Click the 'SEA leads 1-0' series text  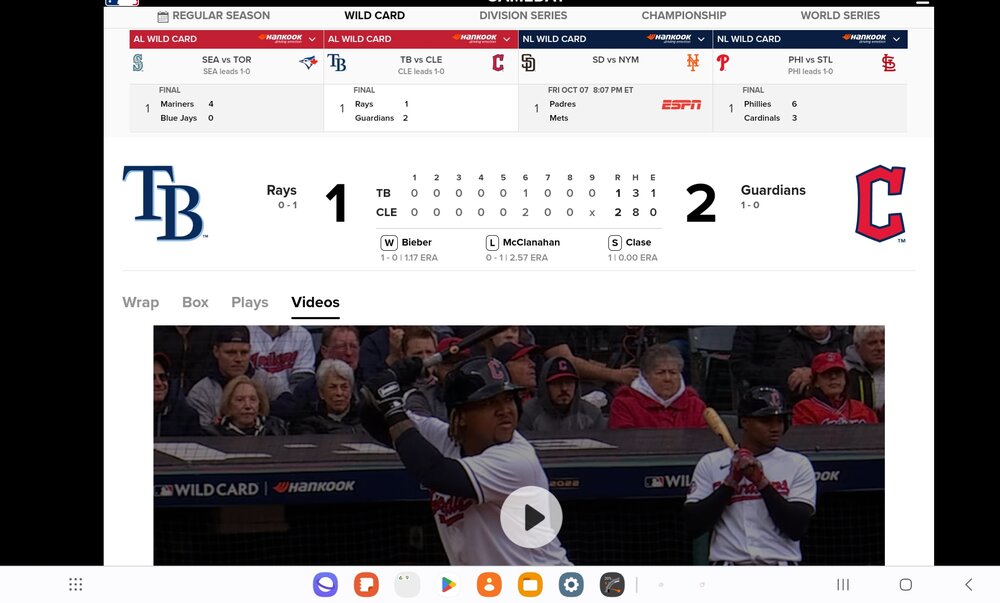tap(226, 71)
